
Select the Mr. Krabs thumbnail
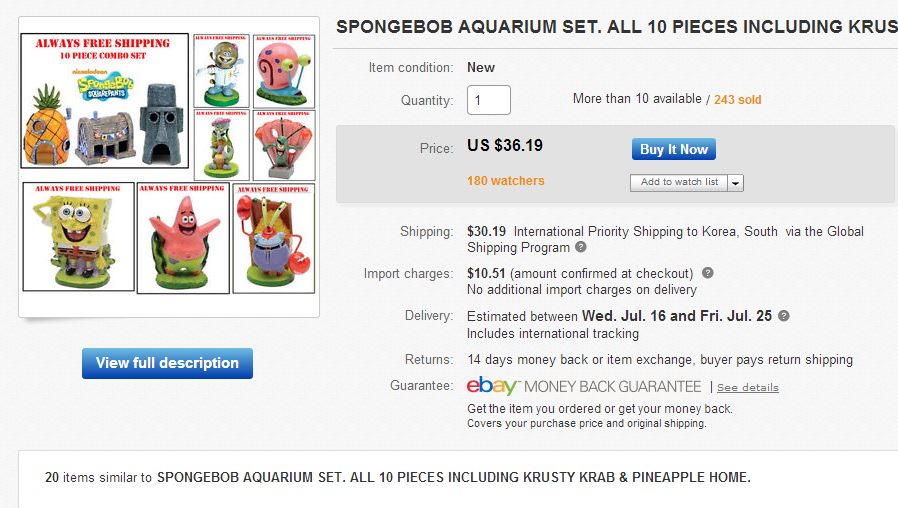pos(273,238)
